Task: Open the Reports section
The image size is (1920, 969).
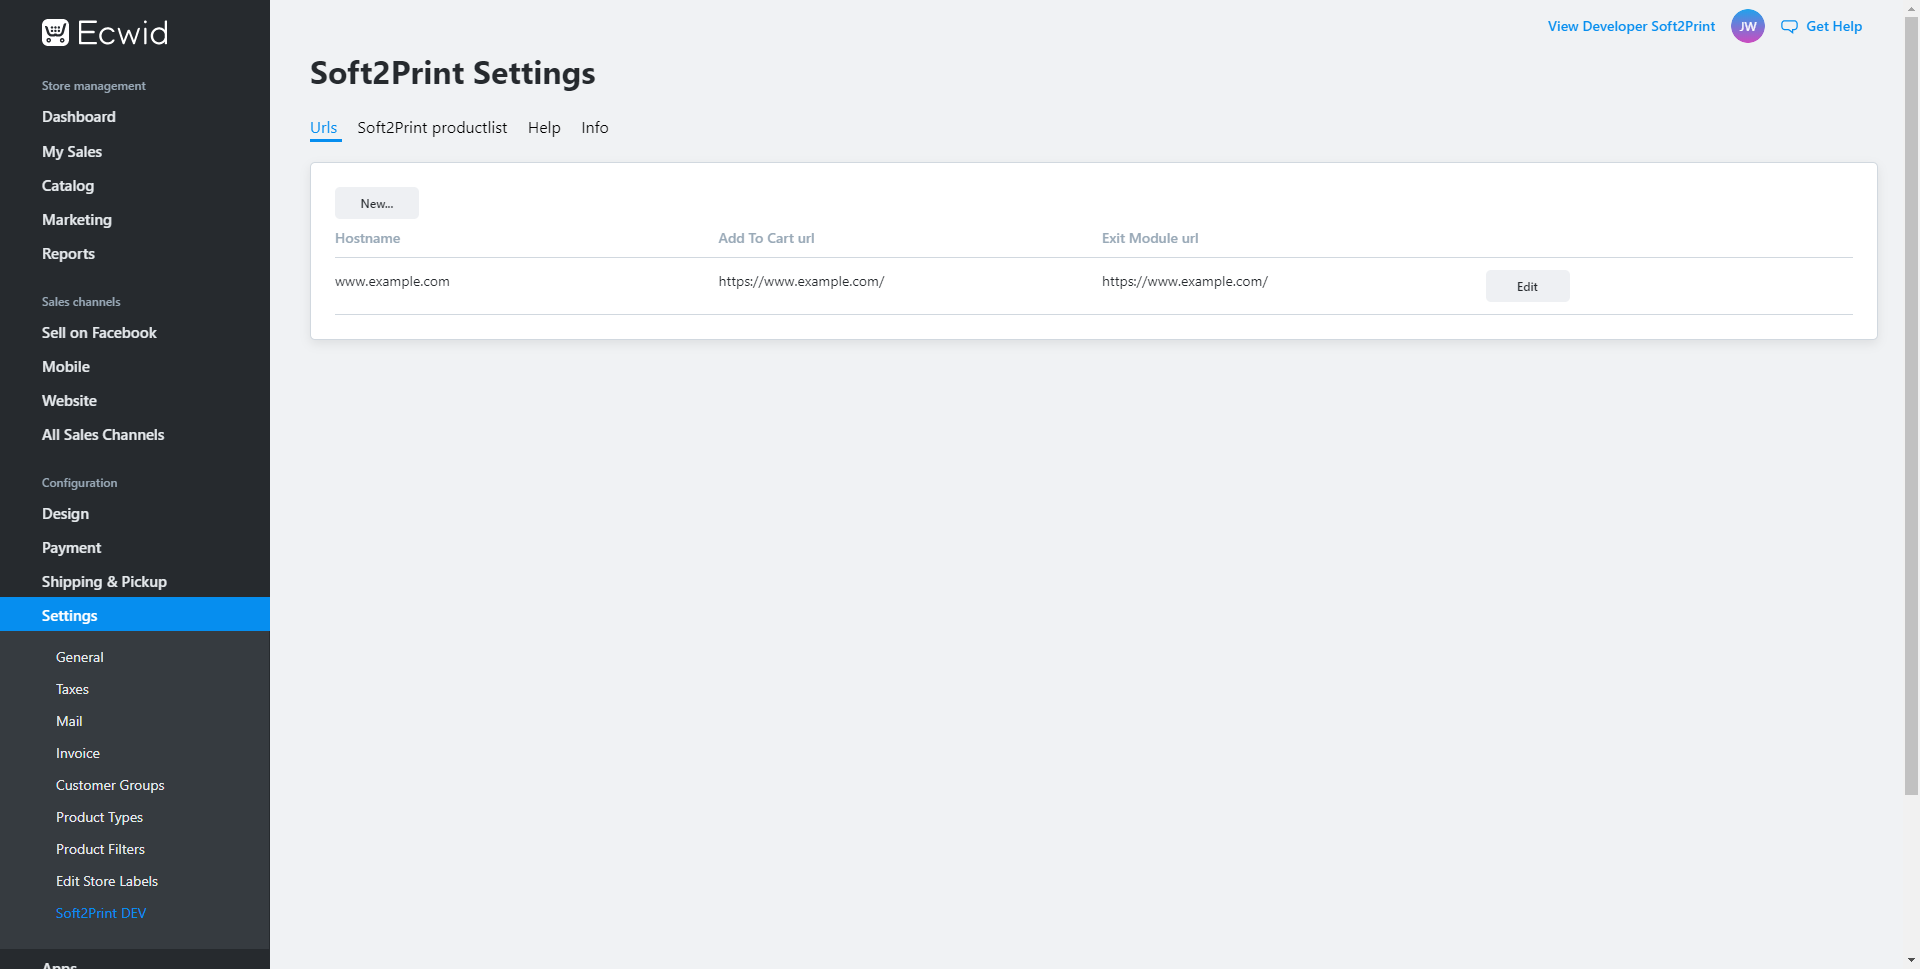Action: pyautogui.click(x=68, y=254)
